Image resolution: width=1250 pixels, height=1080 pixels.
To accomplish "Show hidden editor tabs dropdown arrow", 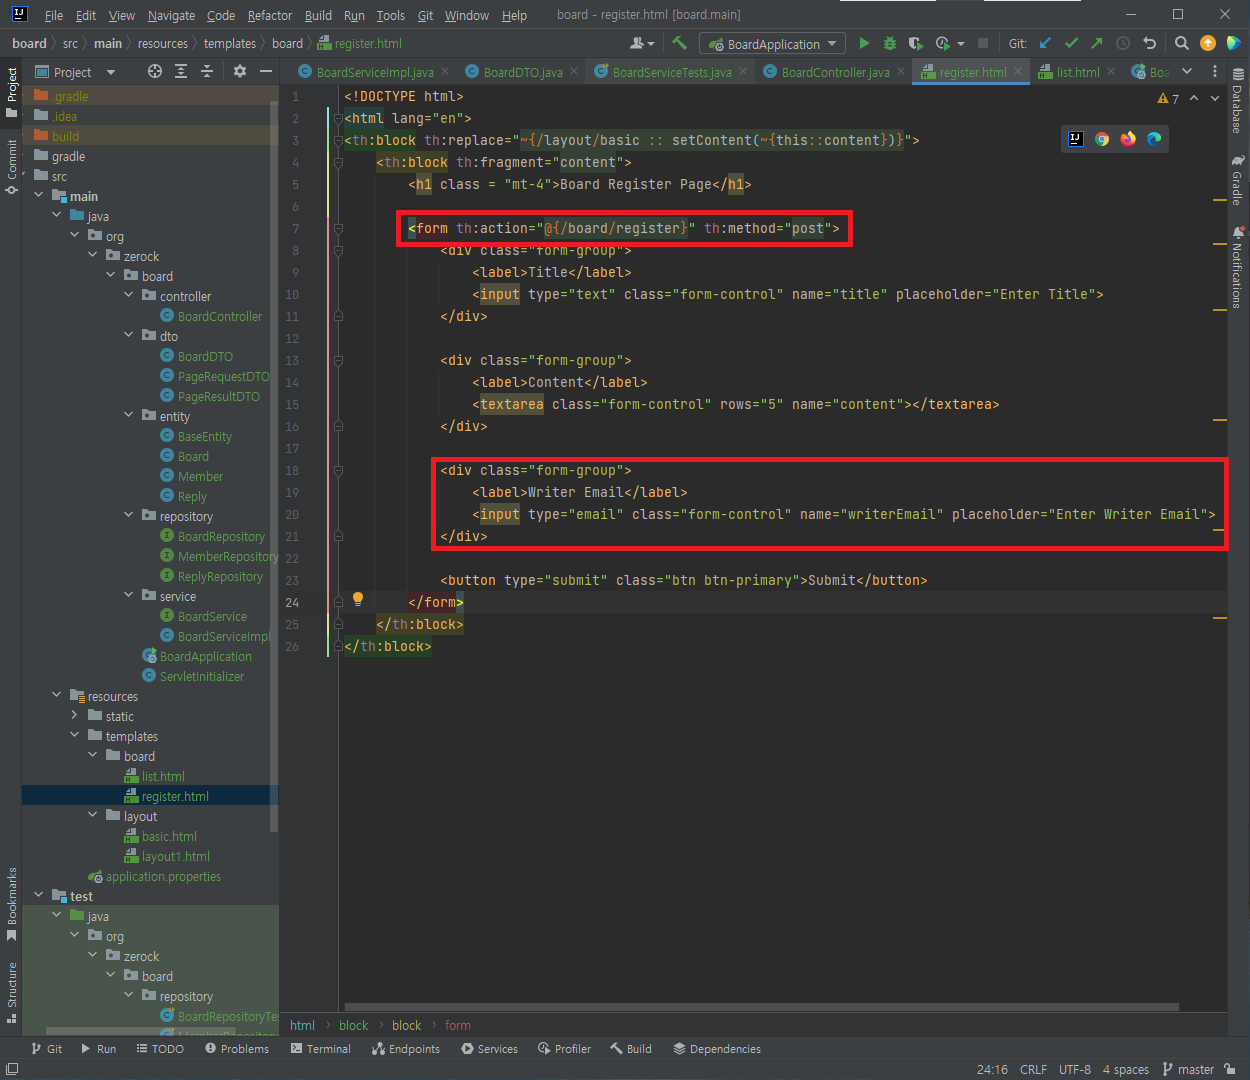I will [x=1187, y=71].
